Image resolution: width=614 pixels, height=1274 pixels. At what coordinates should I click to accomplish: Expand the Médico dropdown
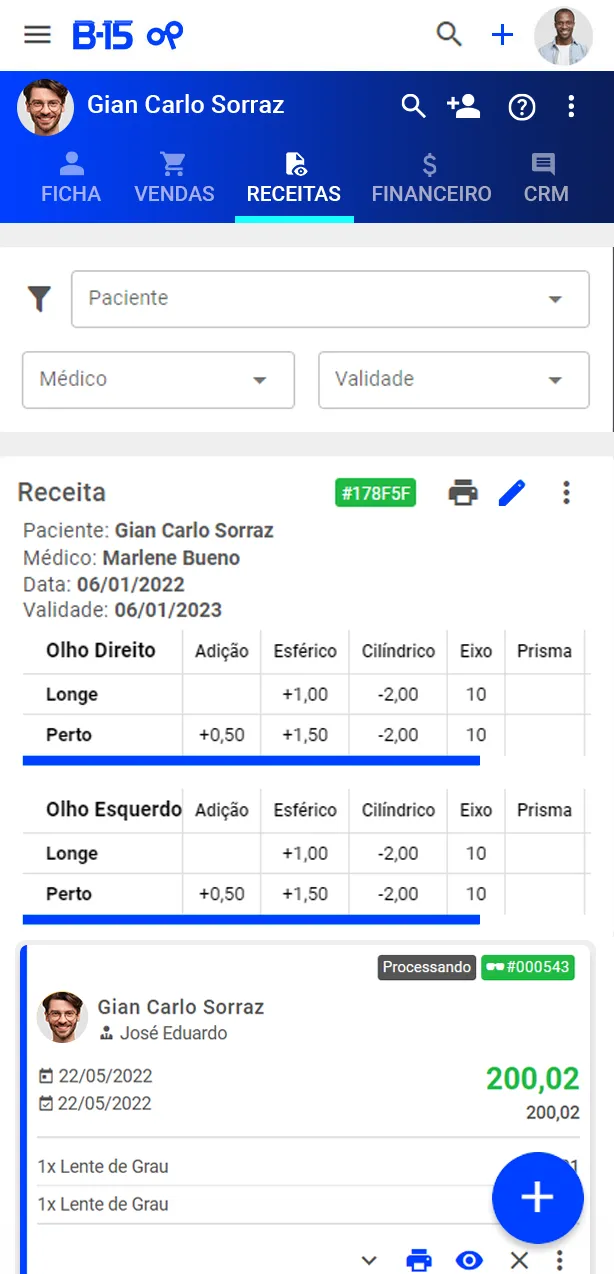pyautogui.click(x=157, y=380)
